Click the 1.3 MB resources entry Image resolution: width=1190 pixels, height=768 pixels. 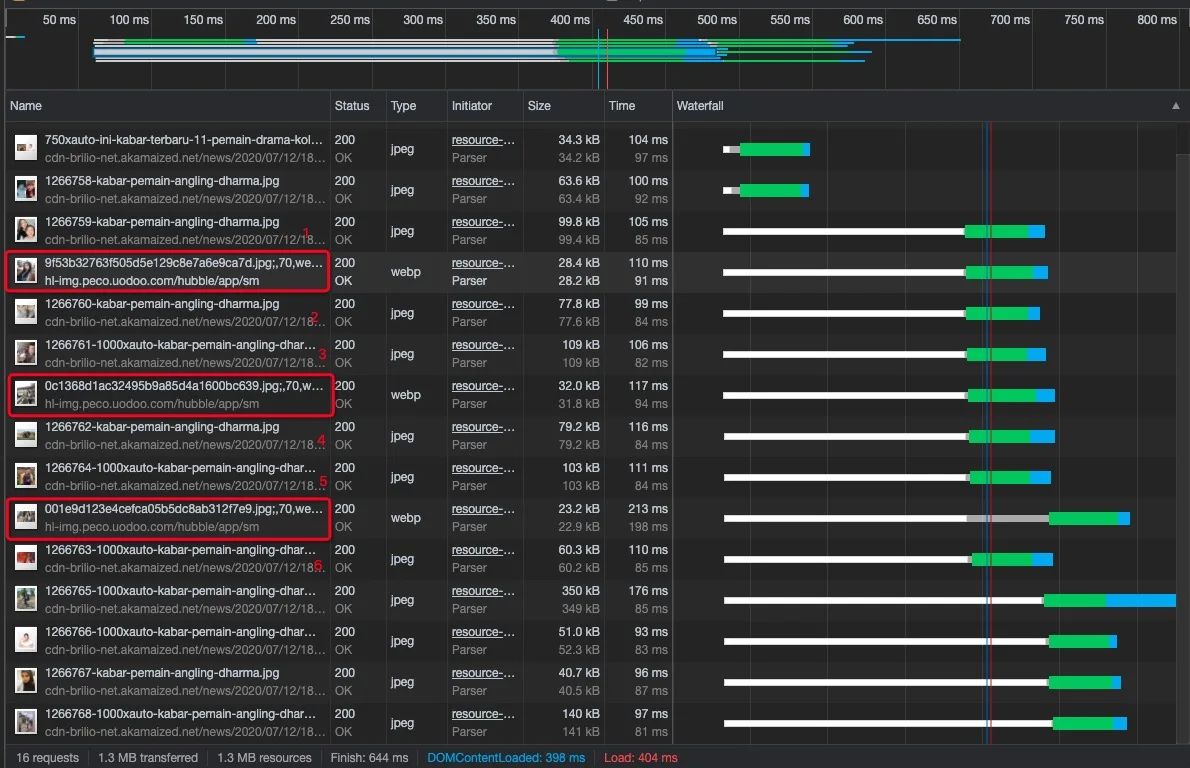tap(264, 757)
